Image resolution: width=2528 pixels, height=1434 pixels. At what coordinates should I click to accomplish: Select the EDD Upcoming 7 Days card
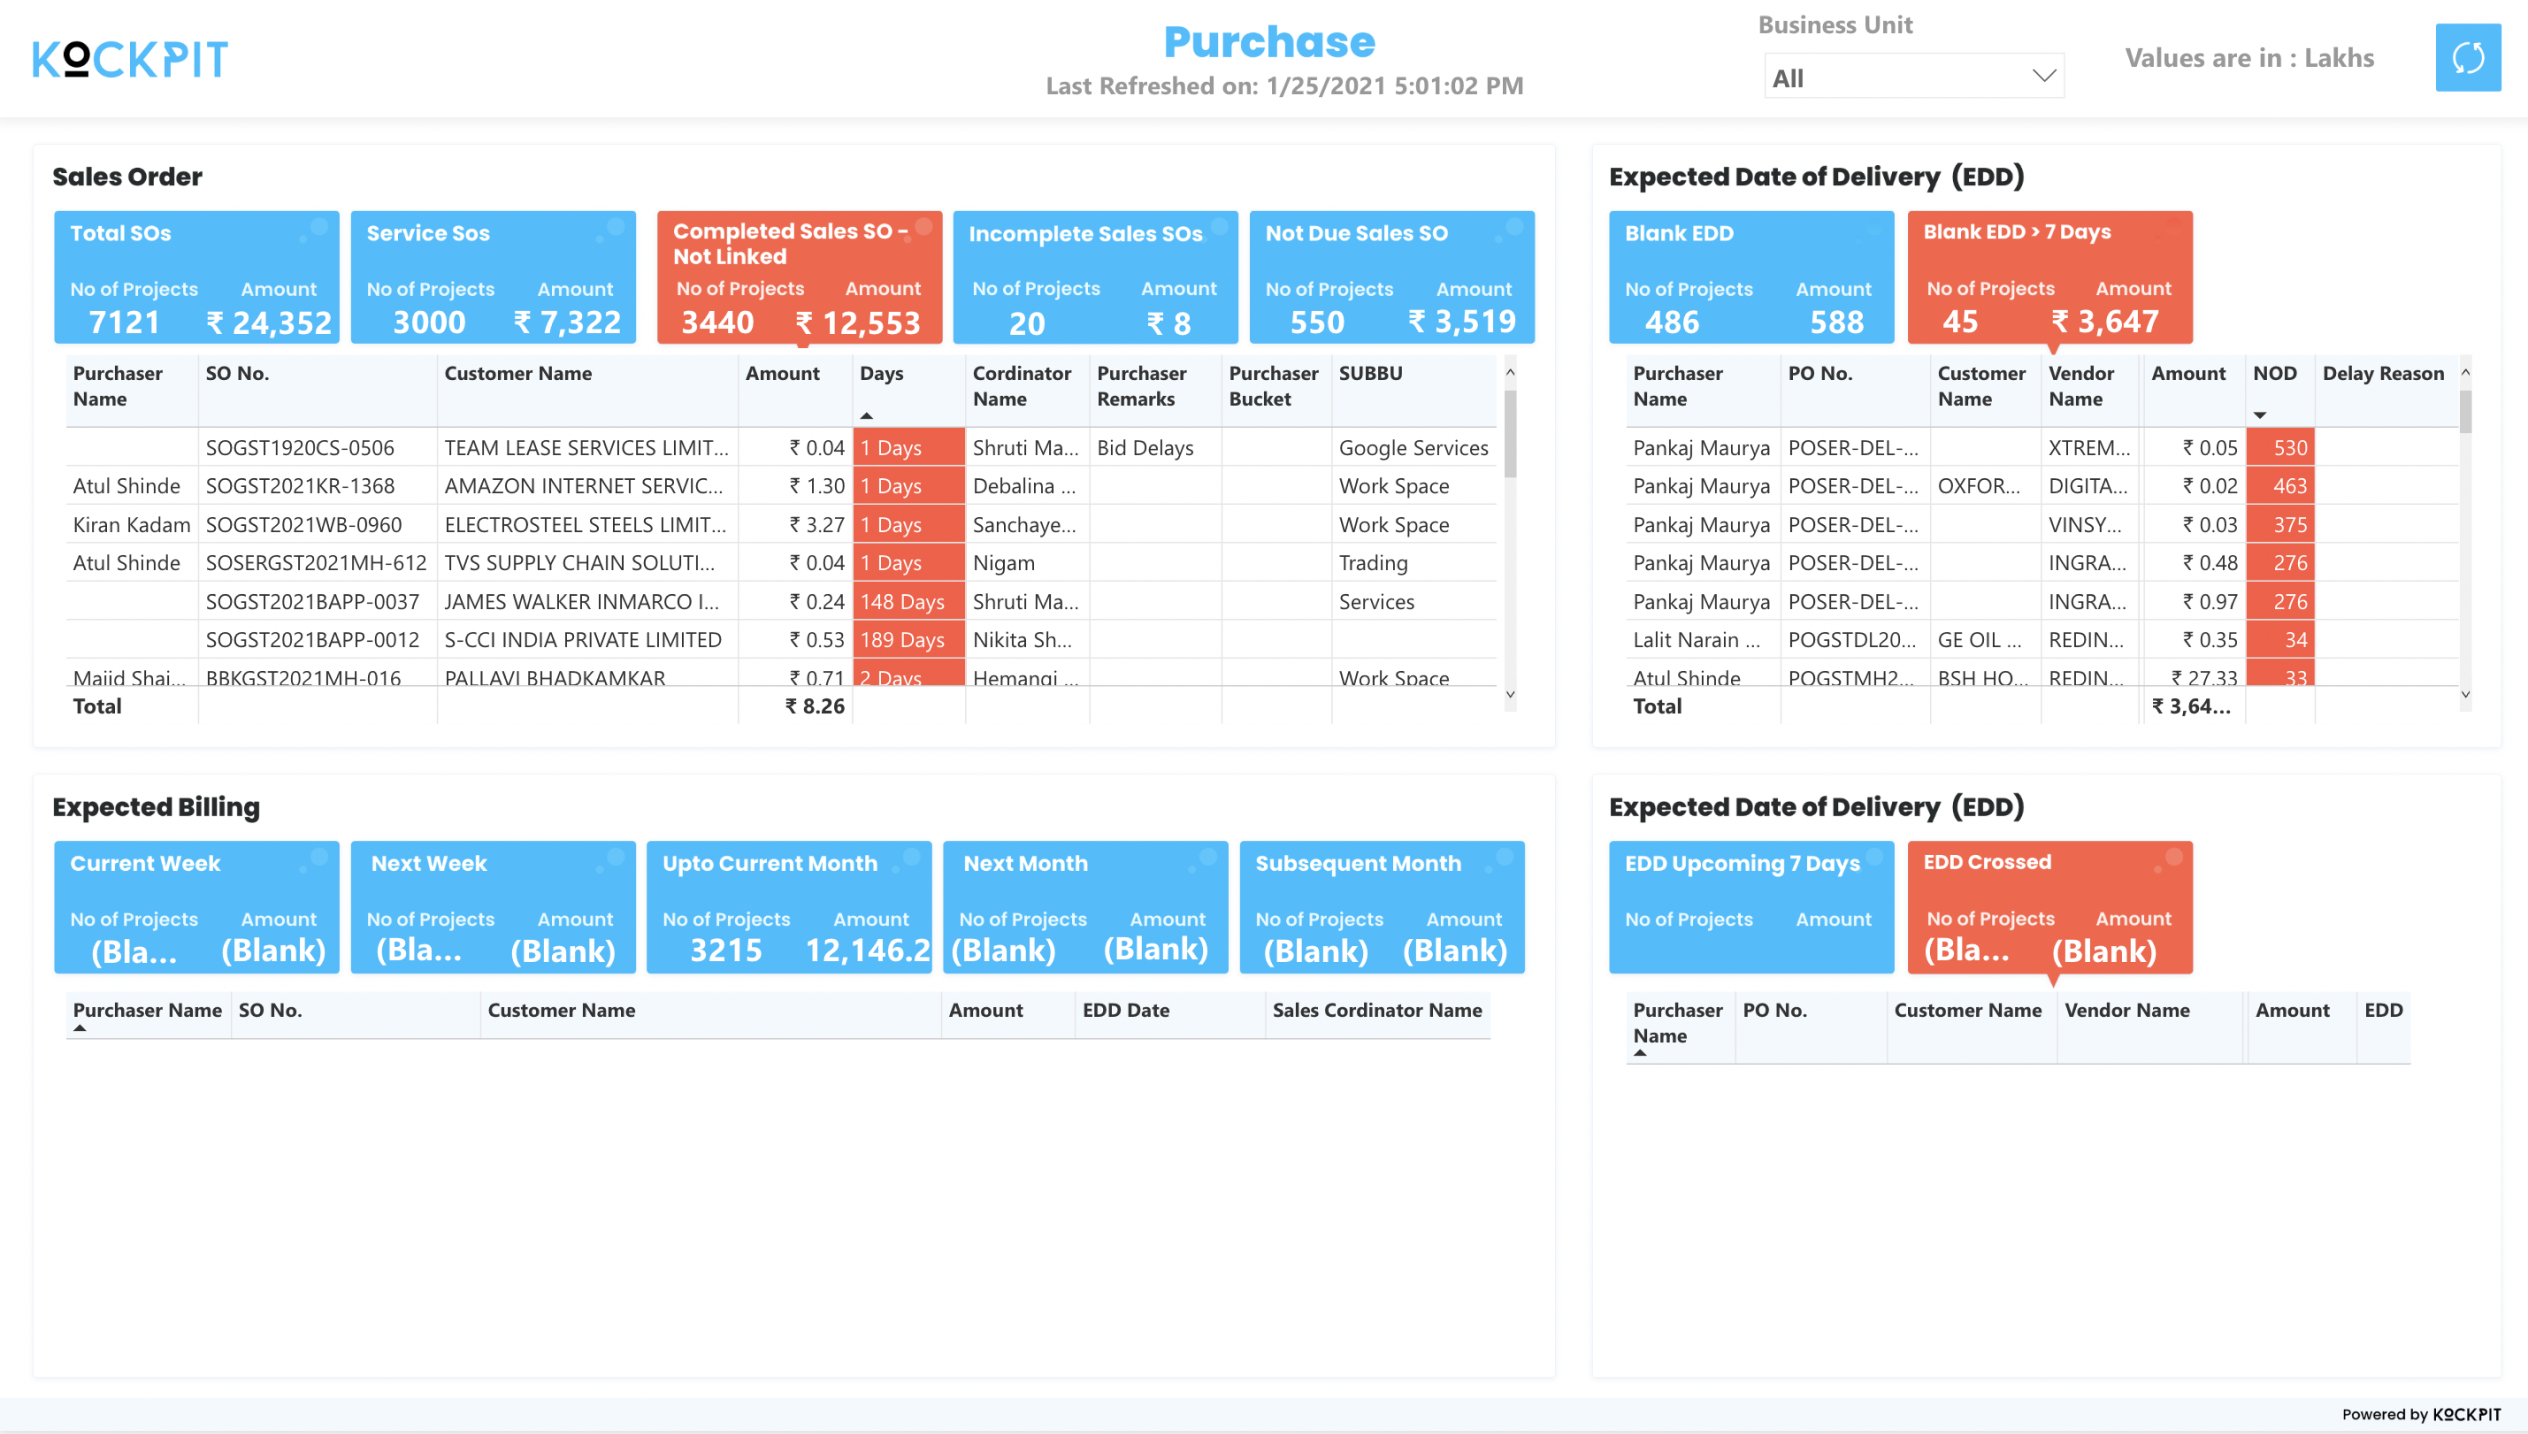pos(1751,907)
